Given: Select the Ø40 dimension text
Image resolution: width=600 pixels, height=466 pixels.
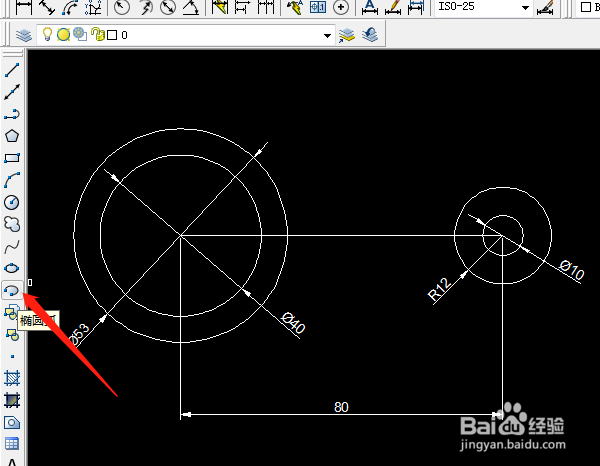Looking at the screenshot, I should 293,323.
